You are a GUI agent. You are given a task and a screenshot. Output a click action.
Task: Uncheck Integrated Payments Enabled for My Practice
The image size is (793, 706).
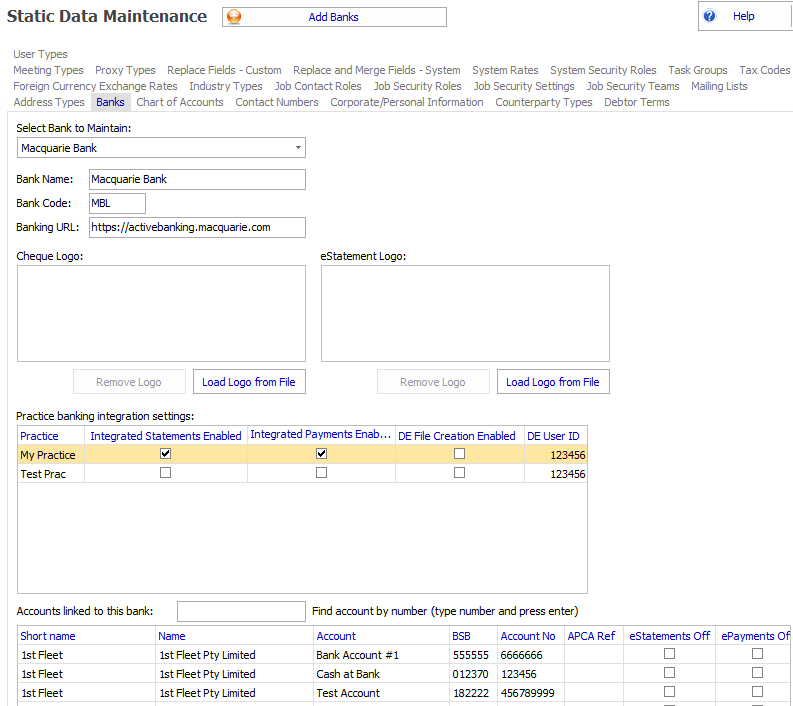pyautogui.click(x=321, y=454)
